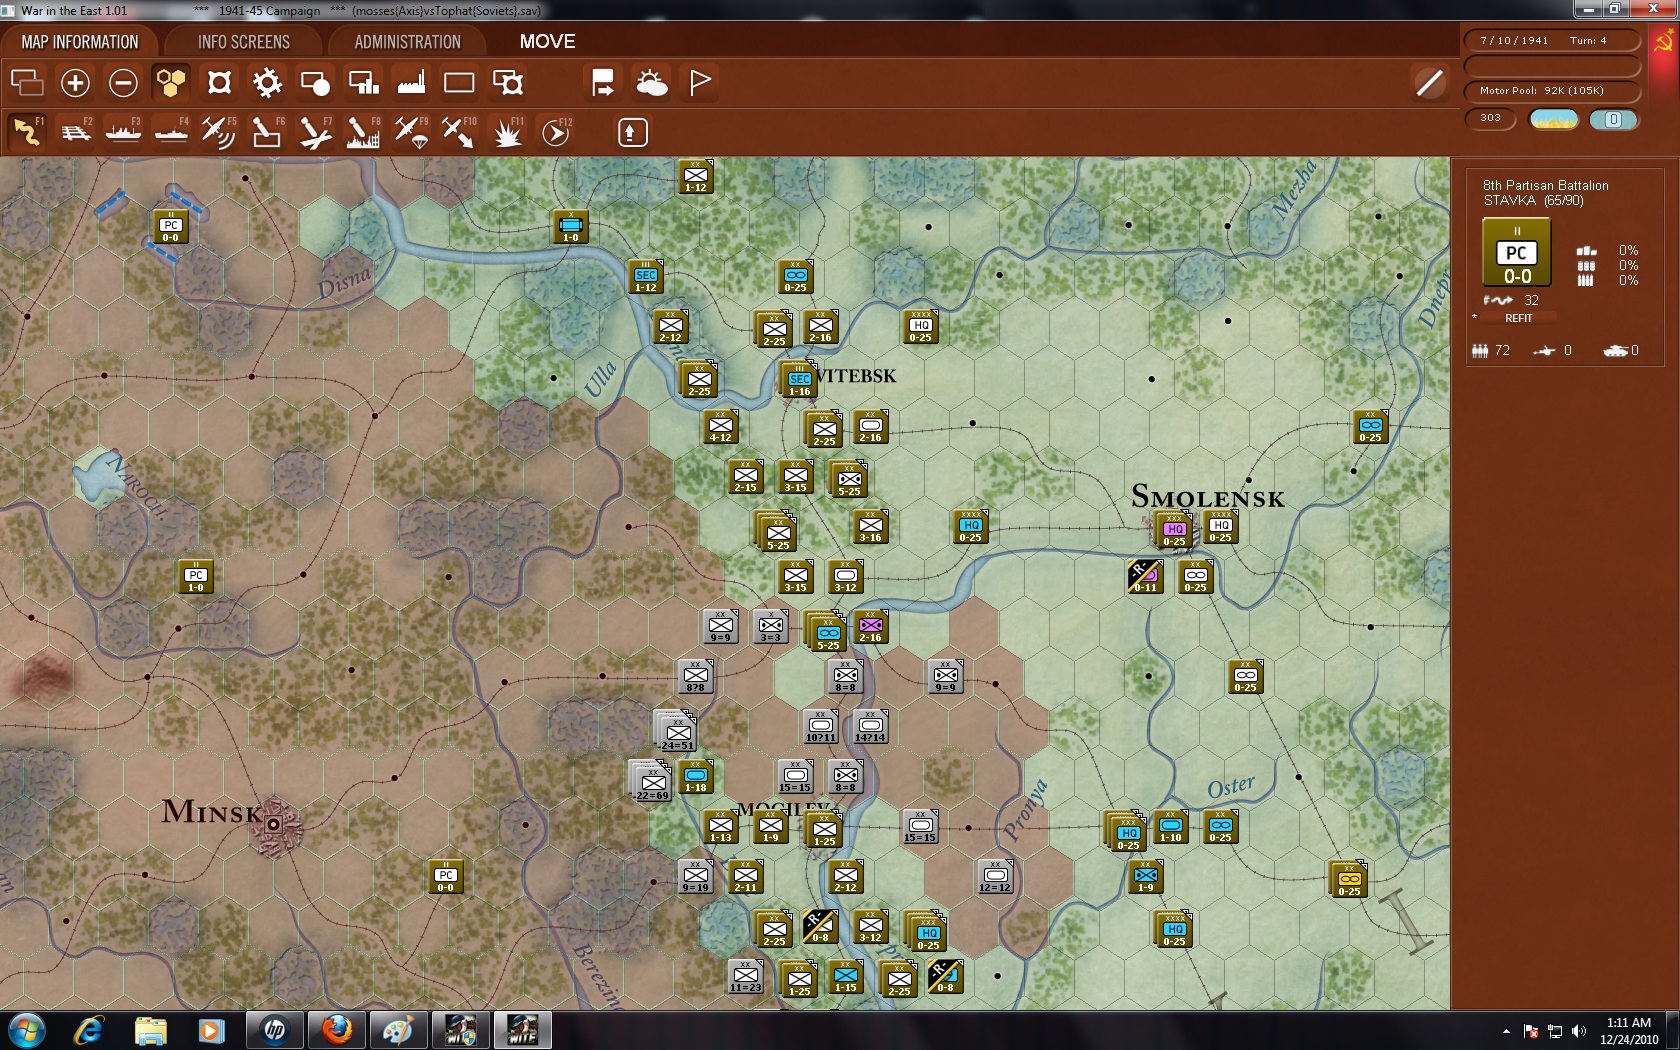Show hidden system tray icons

click(1506, 1031)
